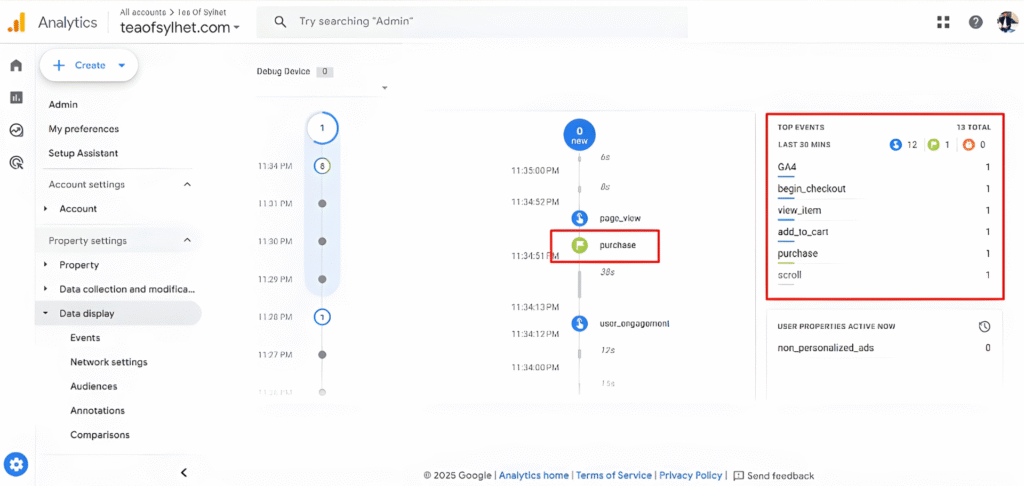Open the Home icon in left rail

coord(16,66)
